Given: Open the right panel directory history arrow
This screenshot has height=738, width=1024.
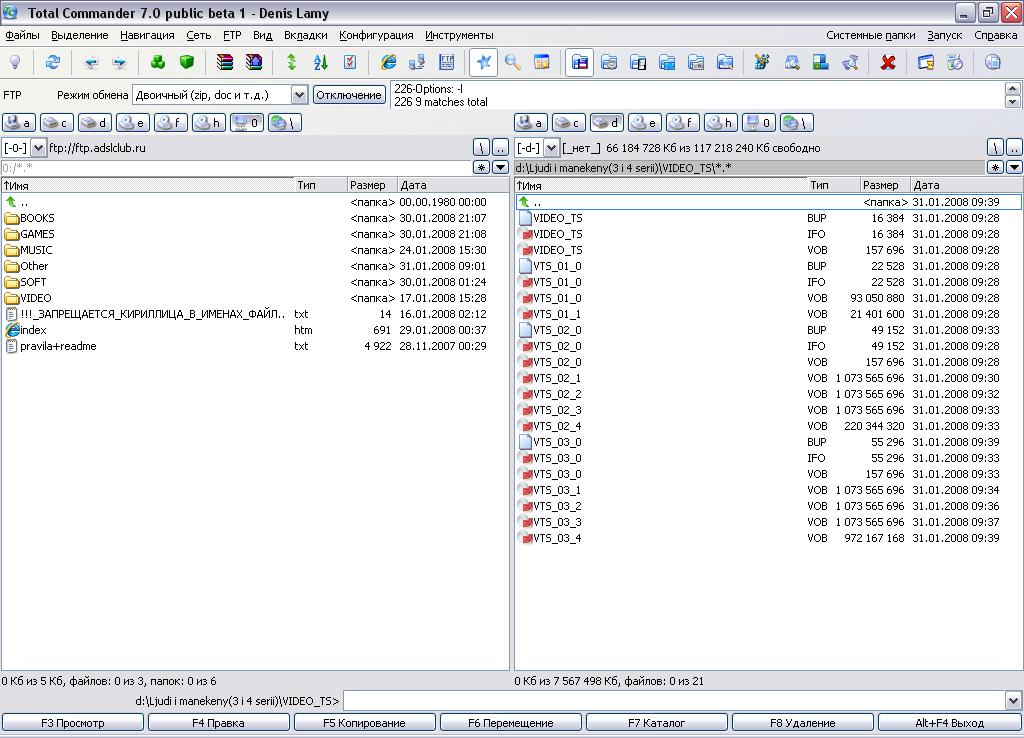Looking at the screenshot, I should (1014, 168).
